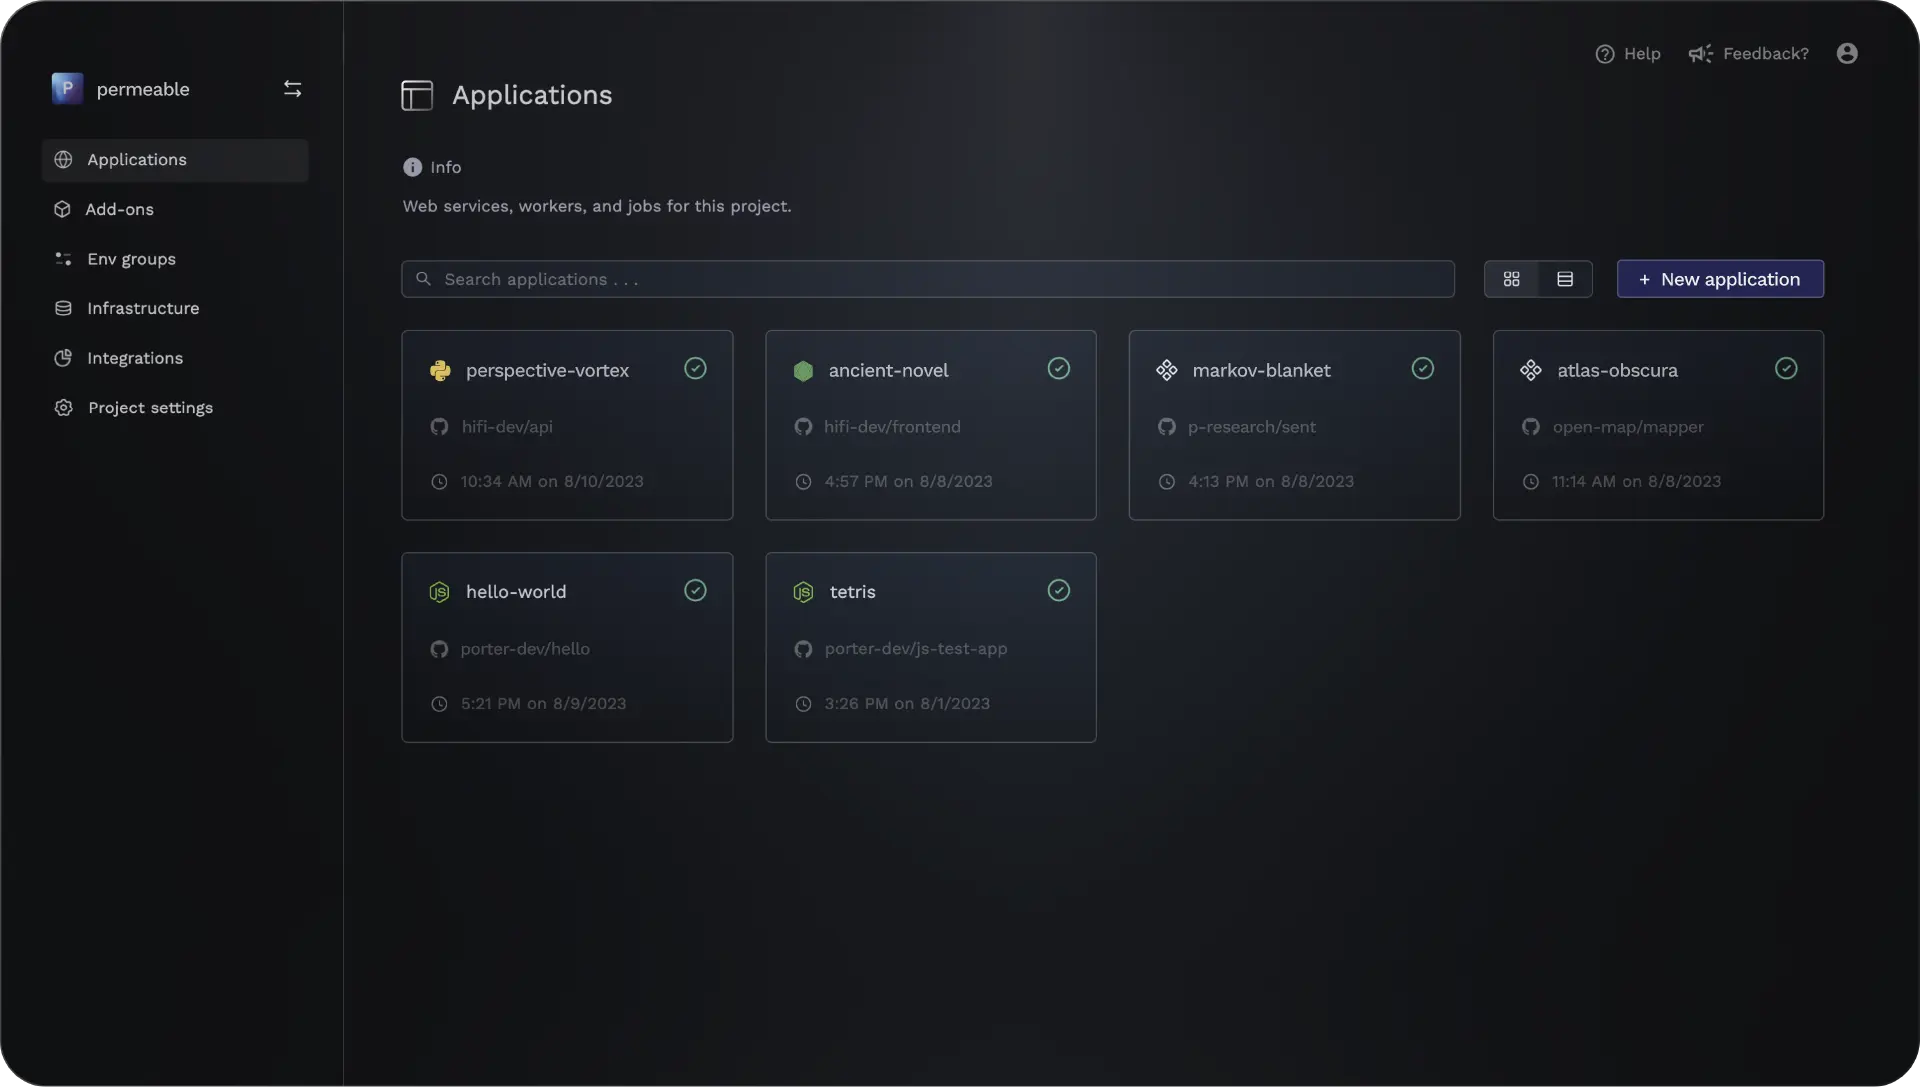Click the New application button
This screenshot has height=1087, width=1920.
coord(1719,279)
